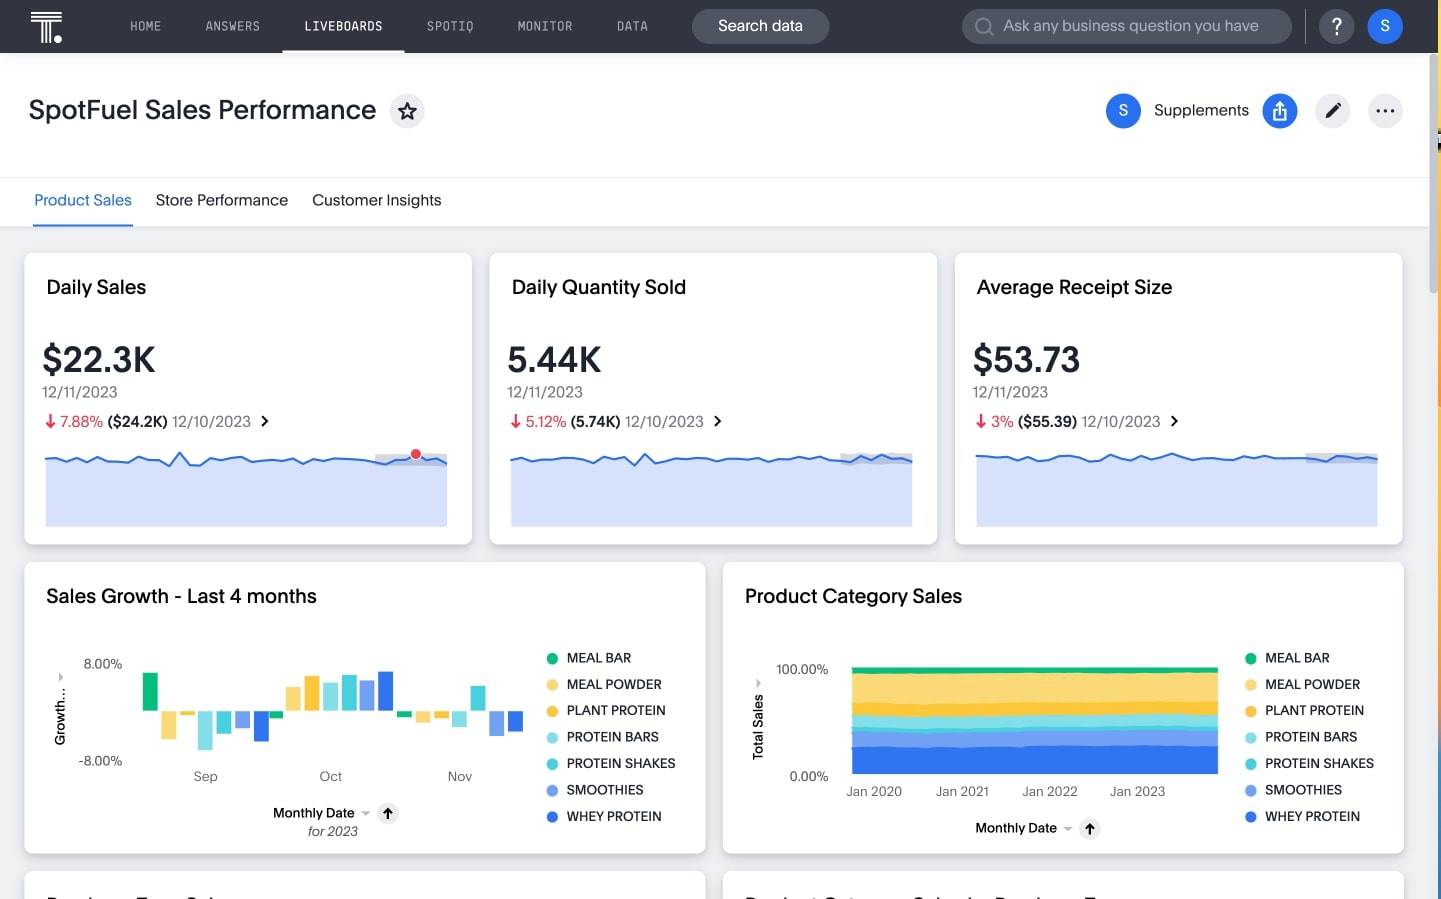
Task: Click the Supplements group avatar icon
Action: tap(1123, 111)
